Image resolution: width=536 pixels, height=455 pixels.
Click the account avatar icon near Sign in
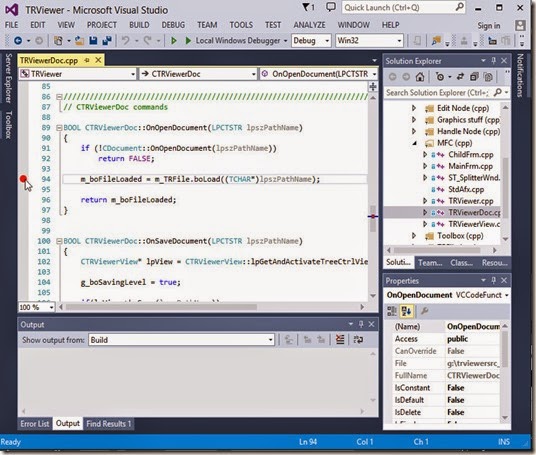520,25
